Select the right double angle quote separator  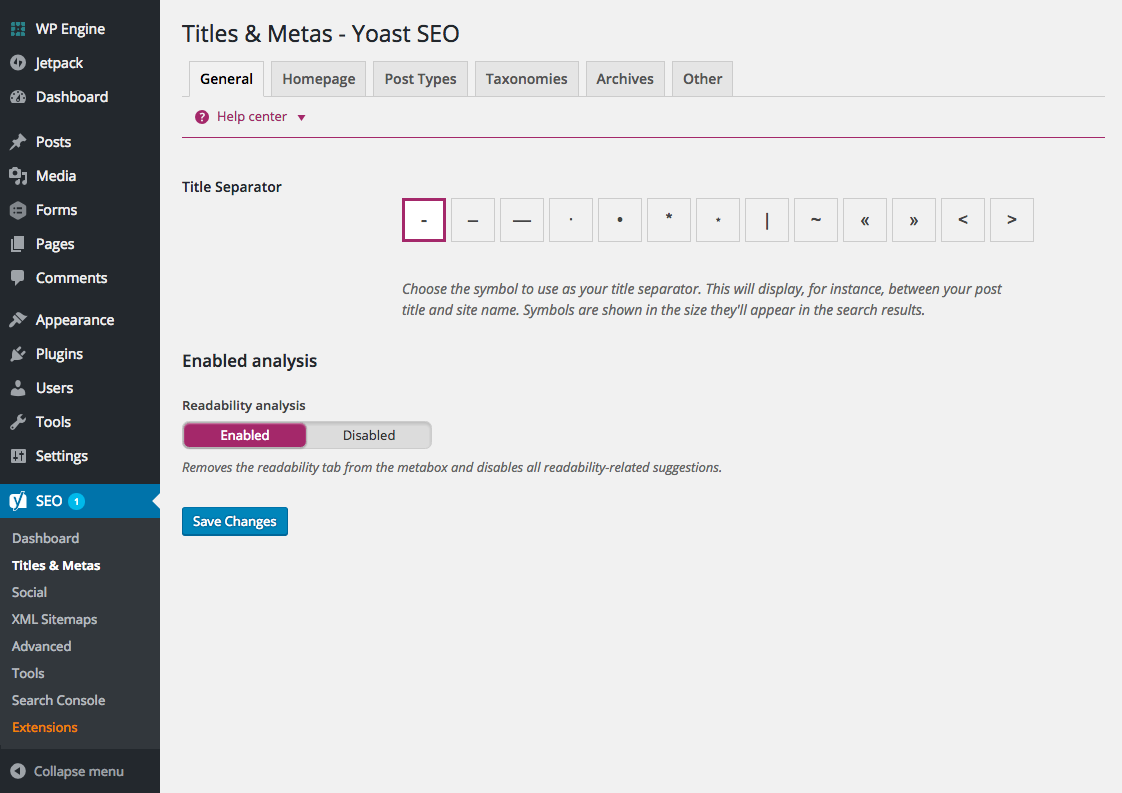point(914,220)
